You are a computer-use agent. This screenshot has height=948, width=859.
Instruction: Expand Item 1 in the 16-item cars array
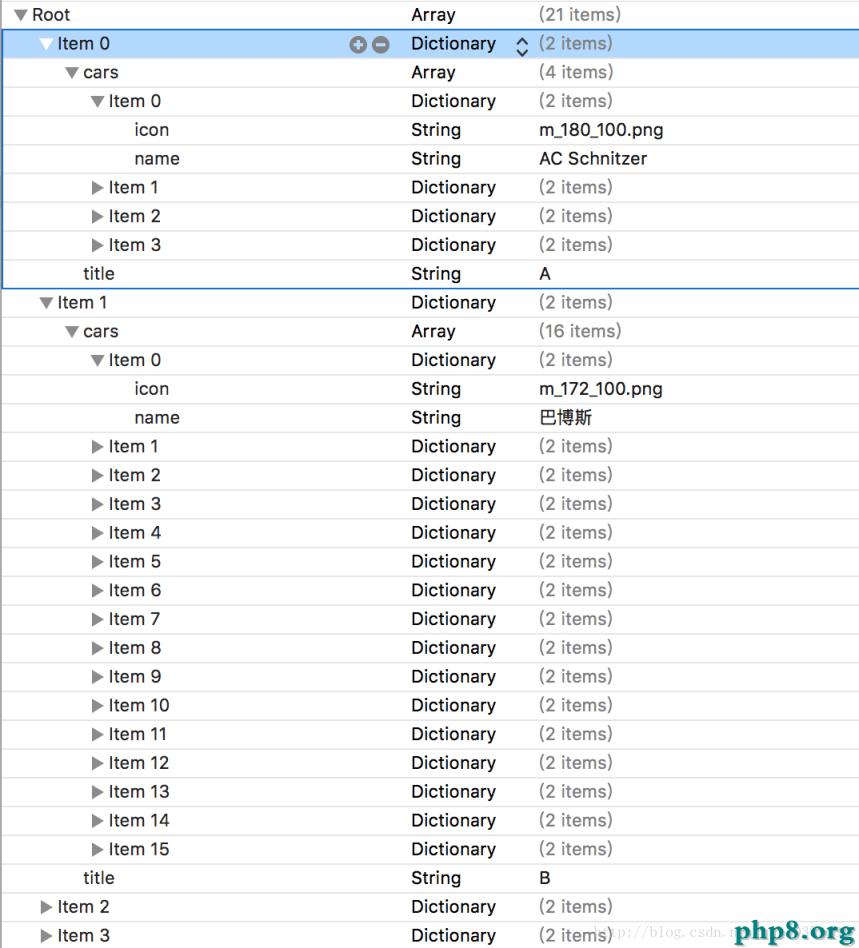point(97,447)
